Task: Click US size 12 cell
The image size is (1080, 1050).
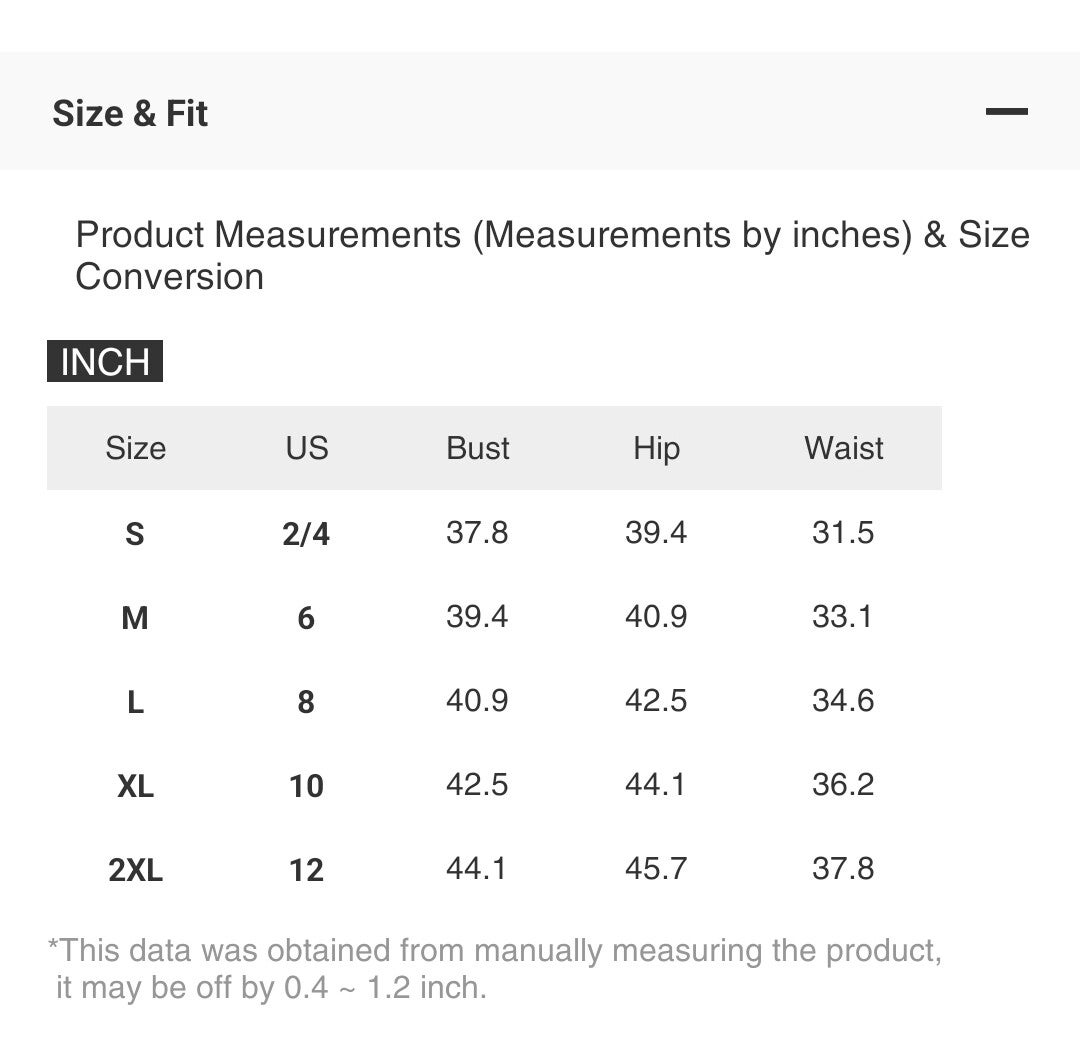Action: point(306,870)
